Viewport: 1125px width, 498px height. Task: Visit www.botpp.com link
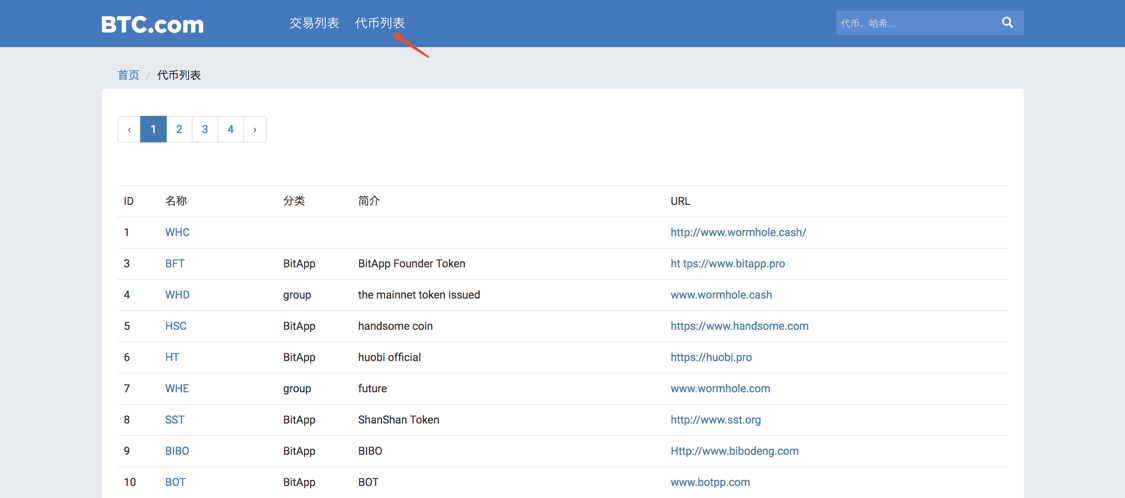[x=710, y=482]
